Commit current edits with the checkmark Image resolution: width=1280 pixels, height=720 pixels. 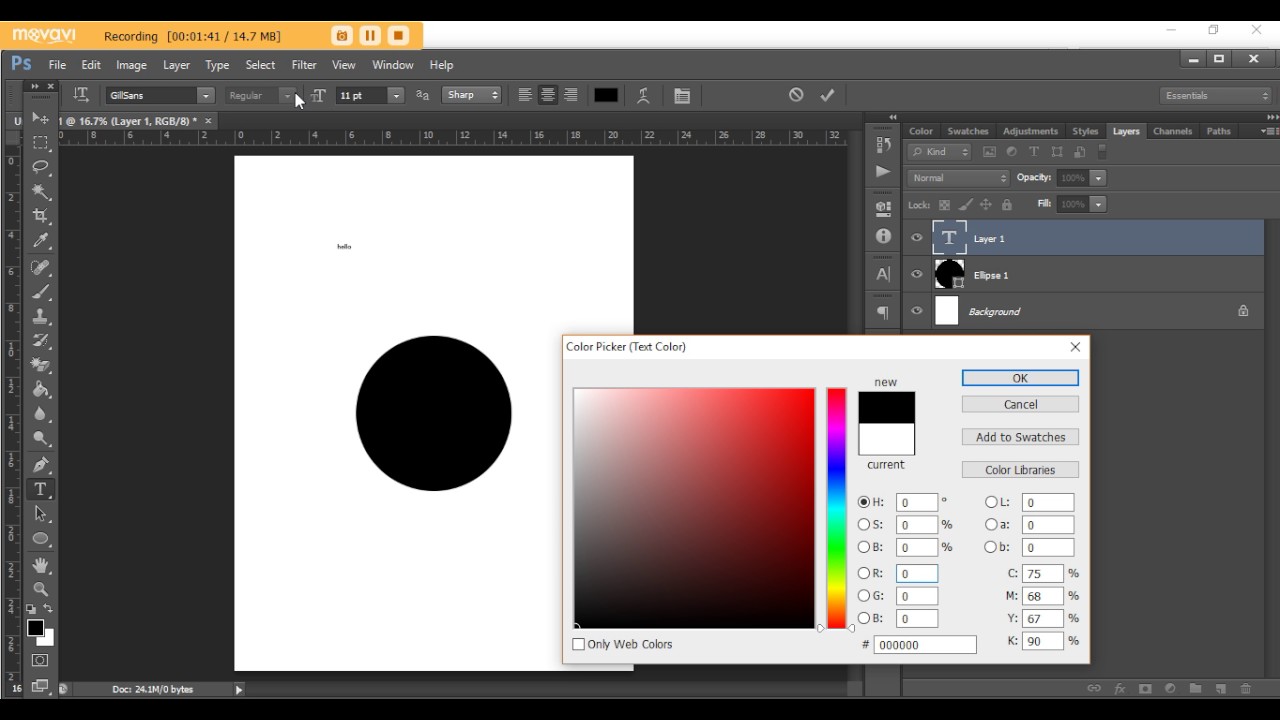click(827, 95)
